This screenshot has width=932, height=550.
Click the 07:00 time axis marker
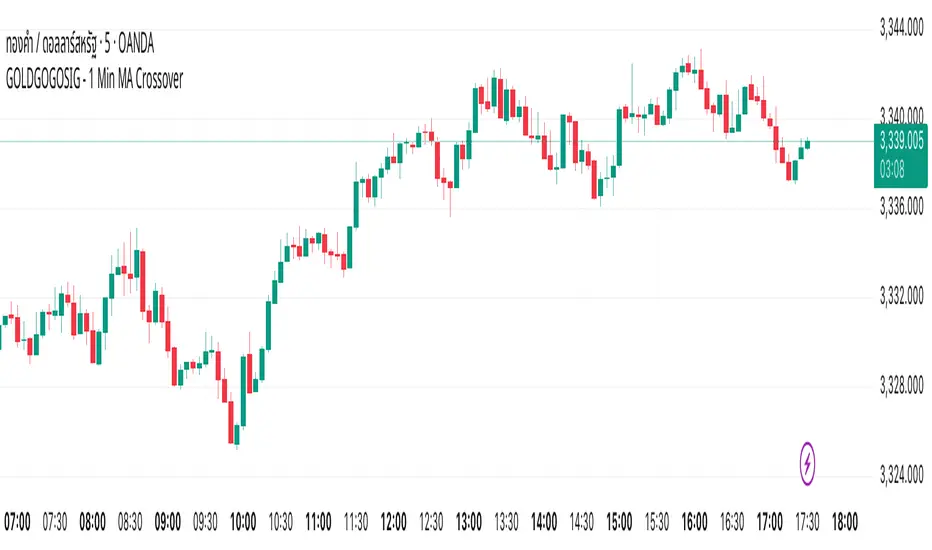point(17,522)
